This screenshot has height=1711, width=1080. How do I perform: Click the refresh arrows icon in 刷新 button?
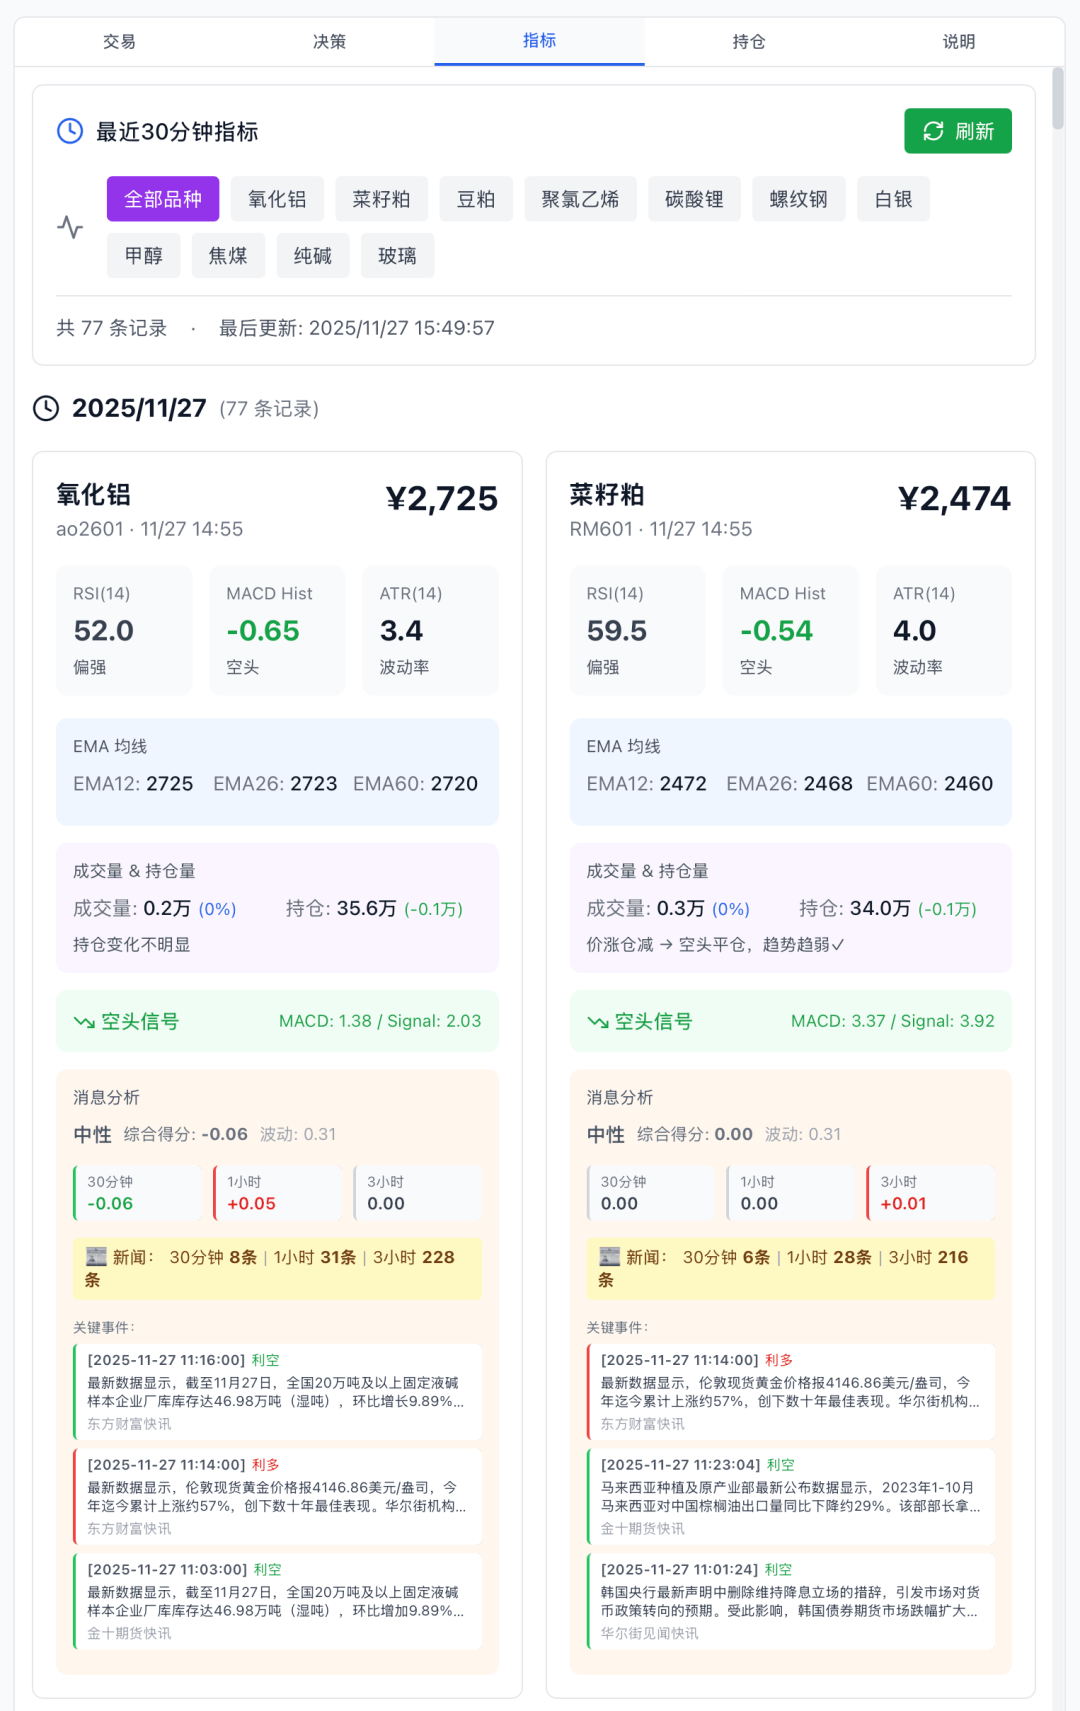tap(933, 131)
